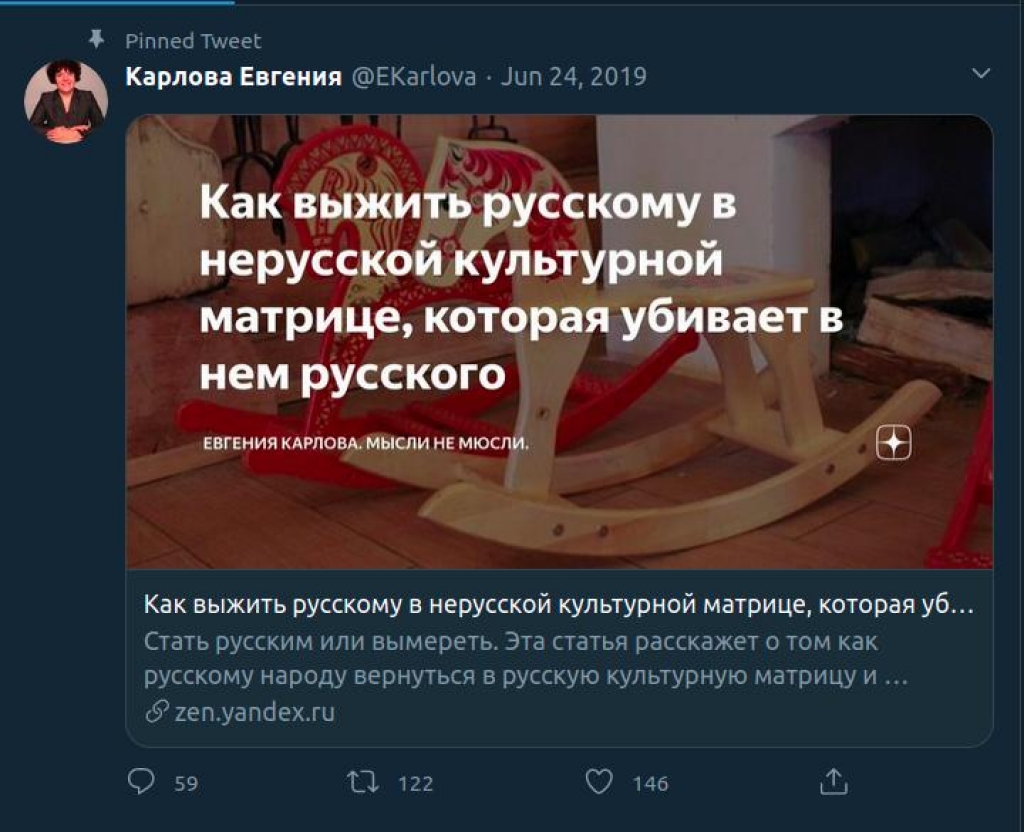
Task: Open the Jun 24, 2019 timestamp
Action: [573, 76]
